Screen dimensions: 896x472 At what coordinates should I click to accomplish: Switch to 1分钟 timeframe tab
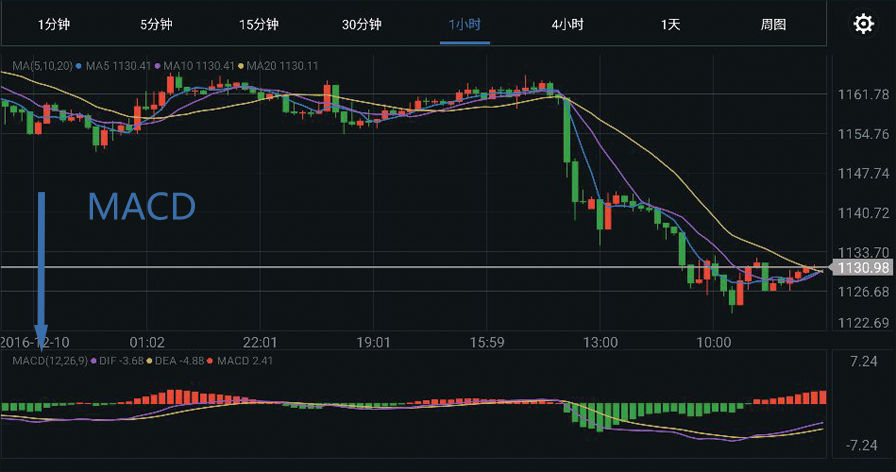click(53, 24)
